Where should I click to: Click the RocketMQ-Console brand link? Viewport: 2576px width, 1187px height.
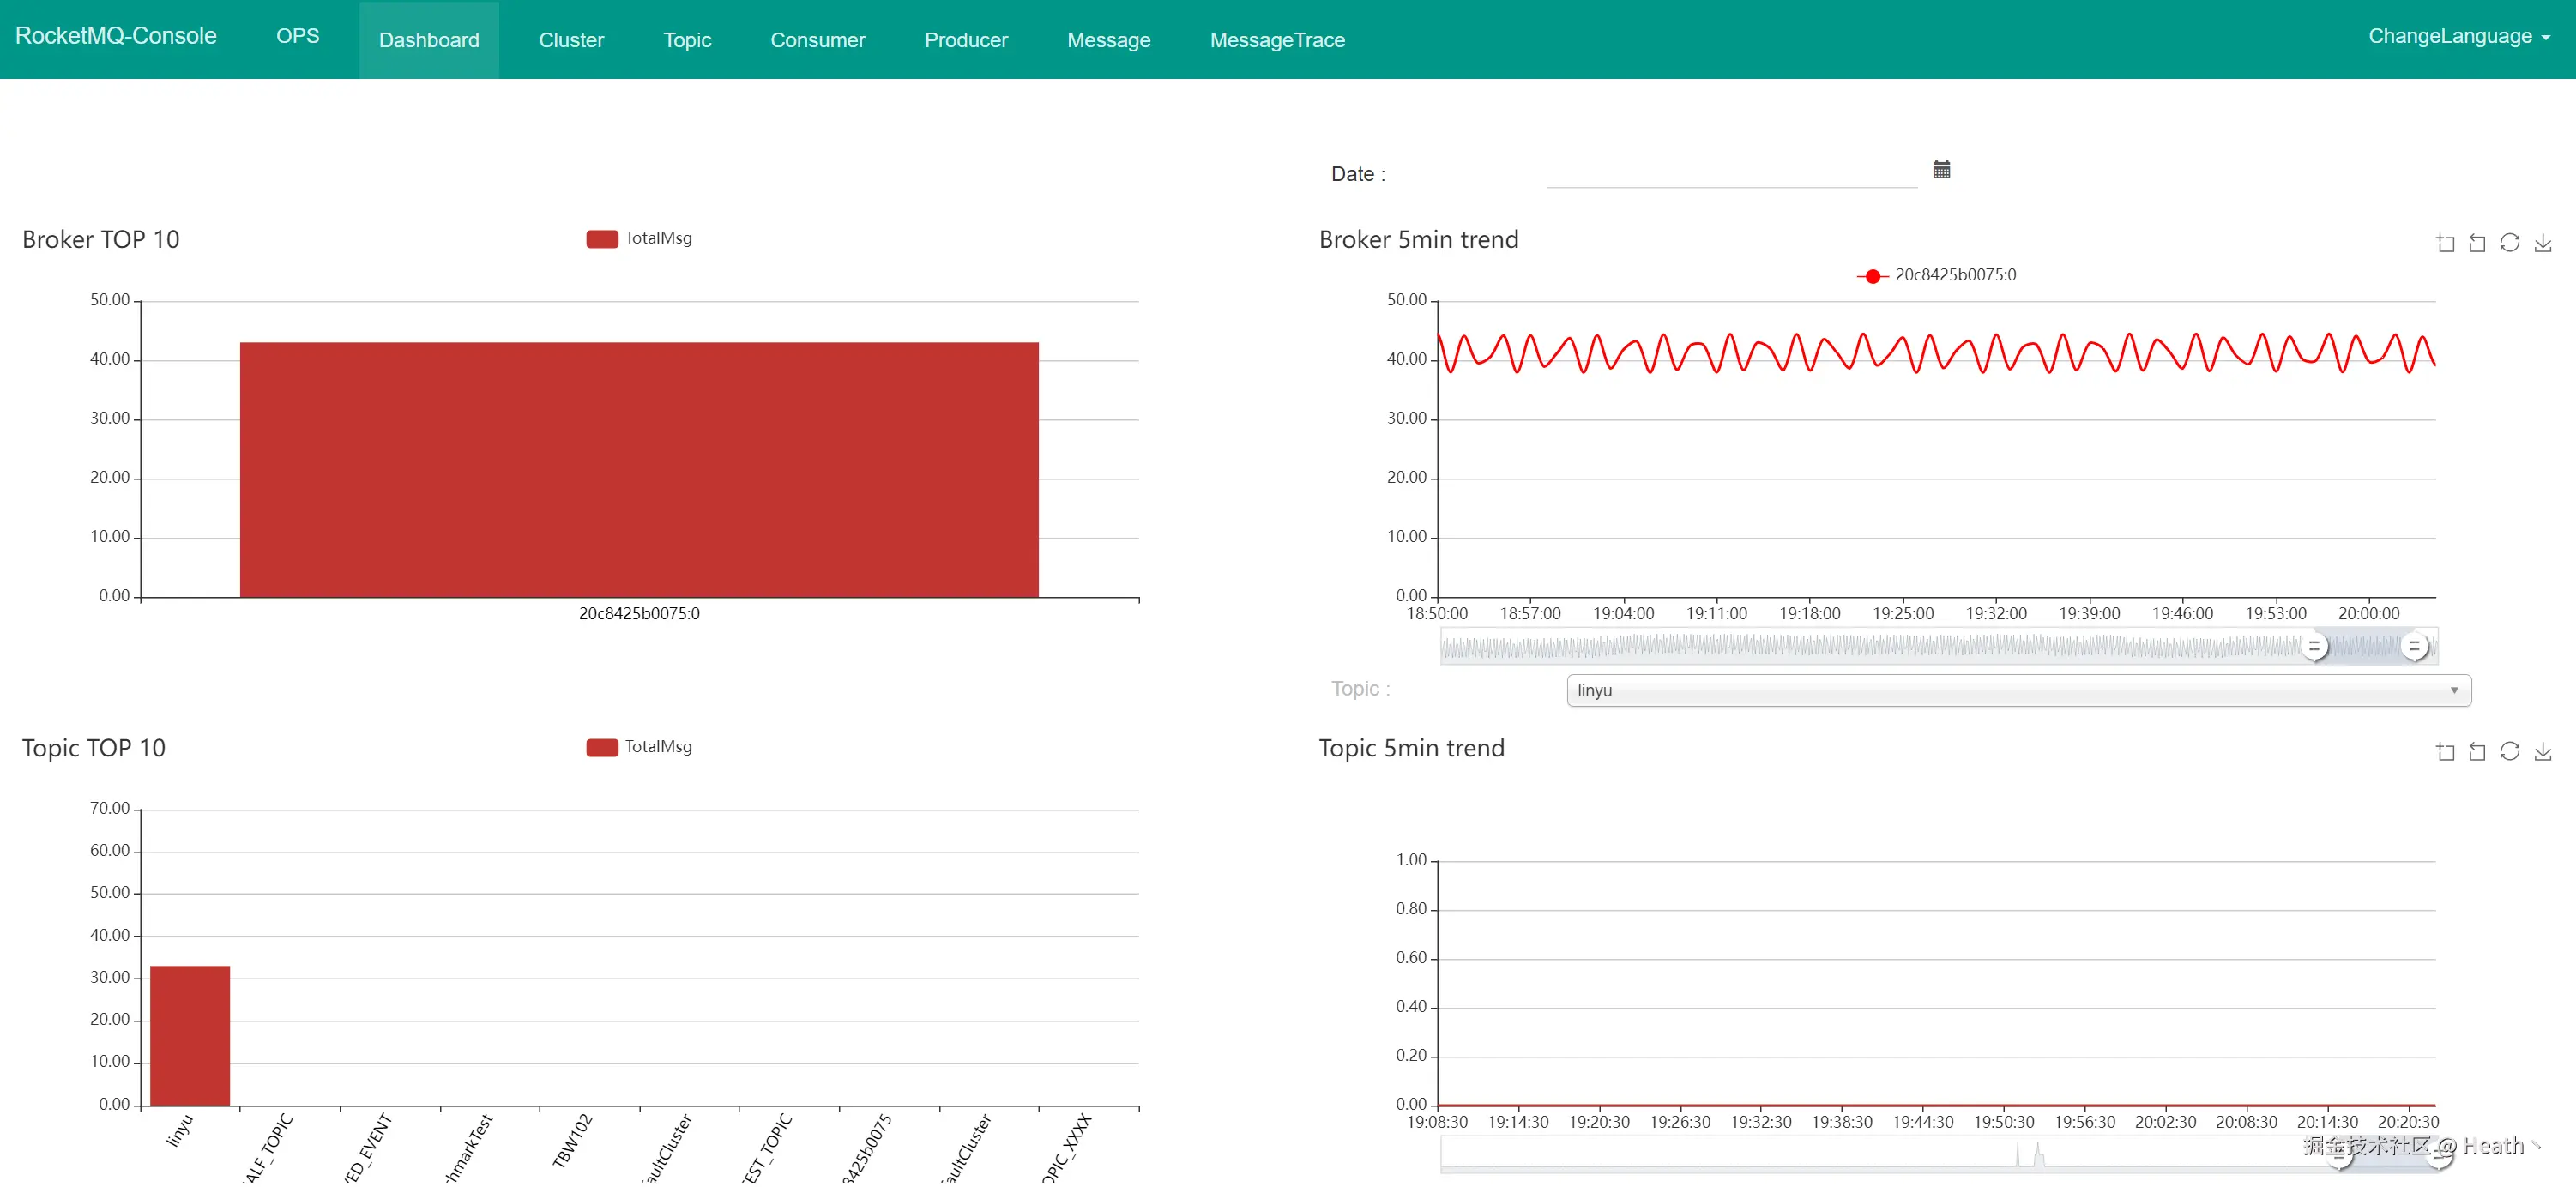pyautogui.click(x=116, y=36)
